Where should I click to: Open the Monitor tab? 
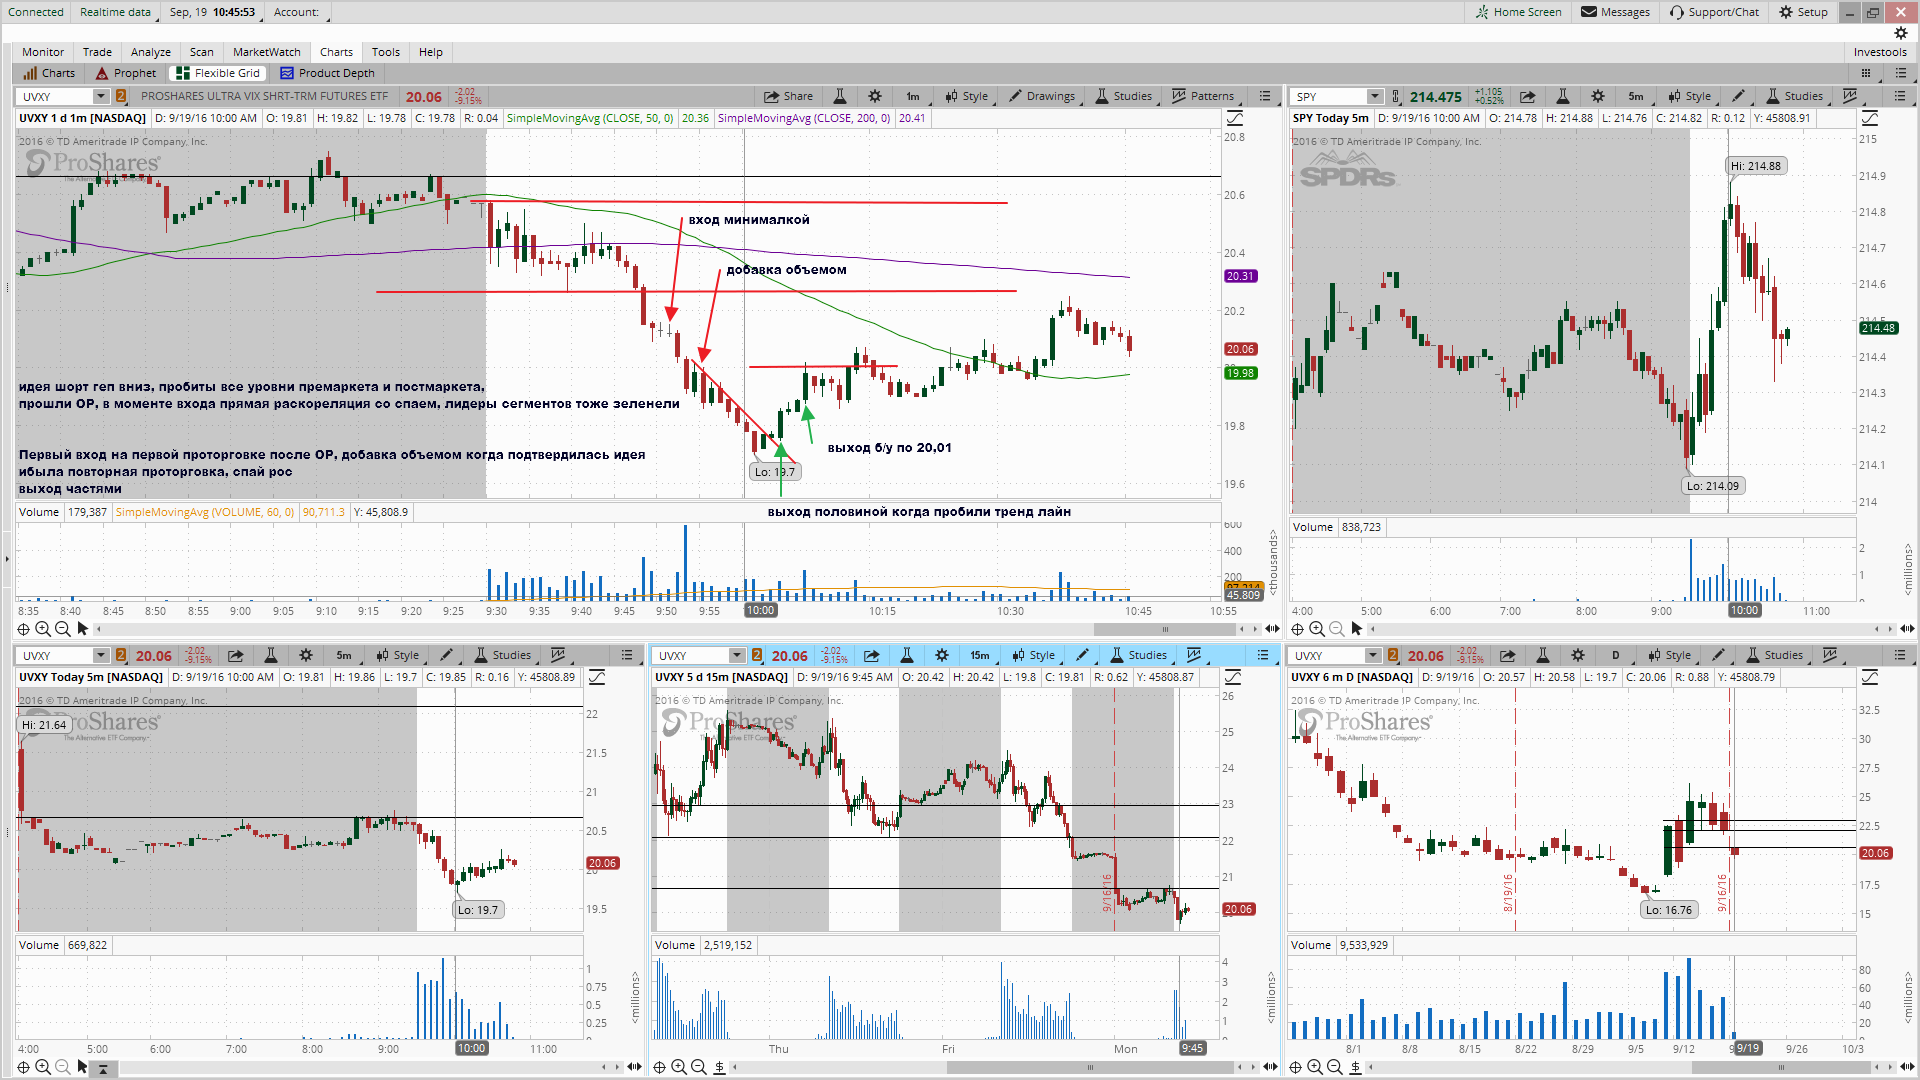43,52
